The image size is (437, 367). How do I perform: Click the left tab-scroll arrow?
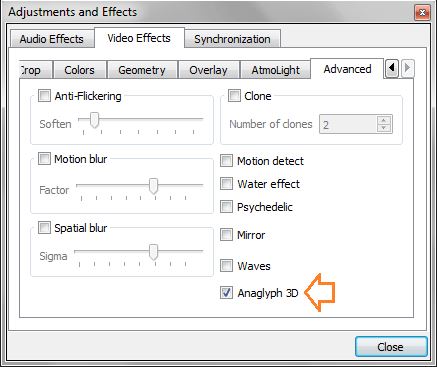click(392, 68)
